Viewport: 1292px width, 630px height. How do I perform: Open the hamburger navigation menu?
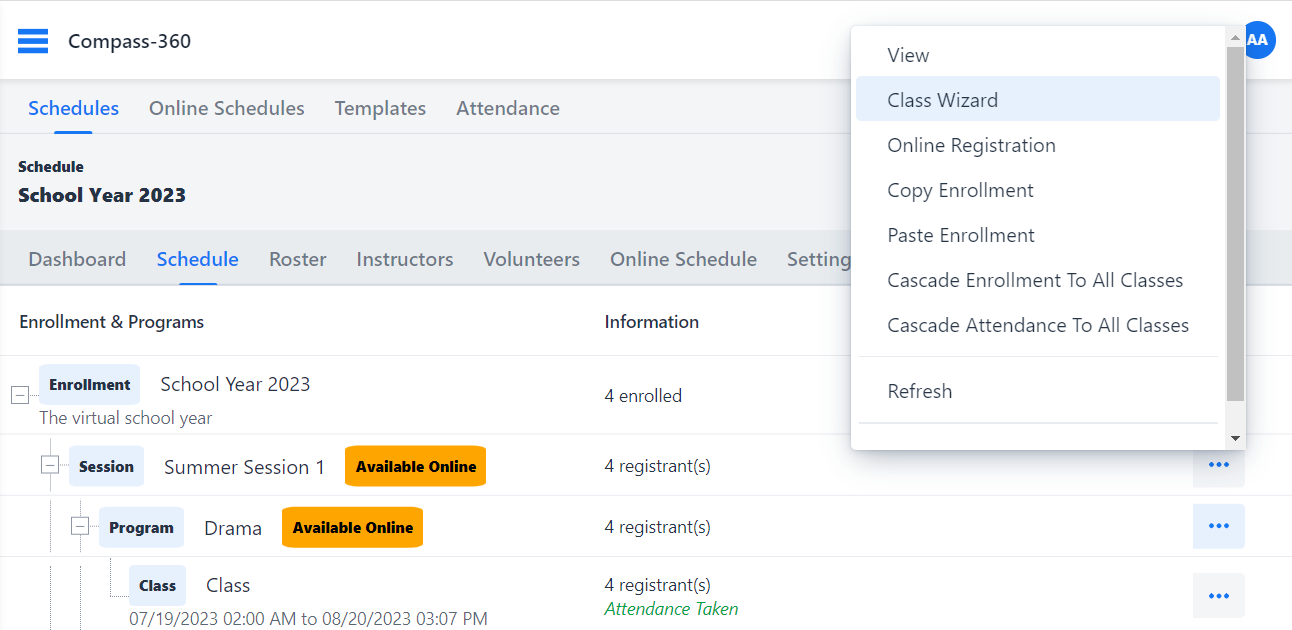33,41
